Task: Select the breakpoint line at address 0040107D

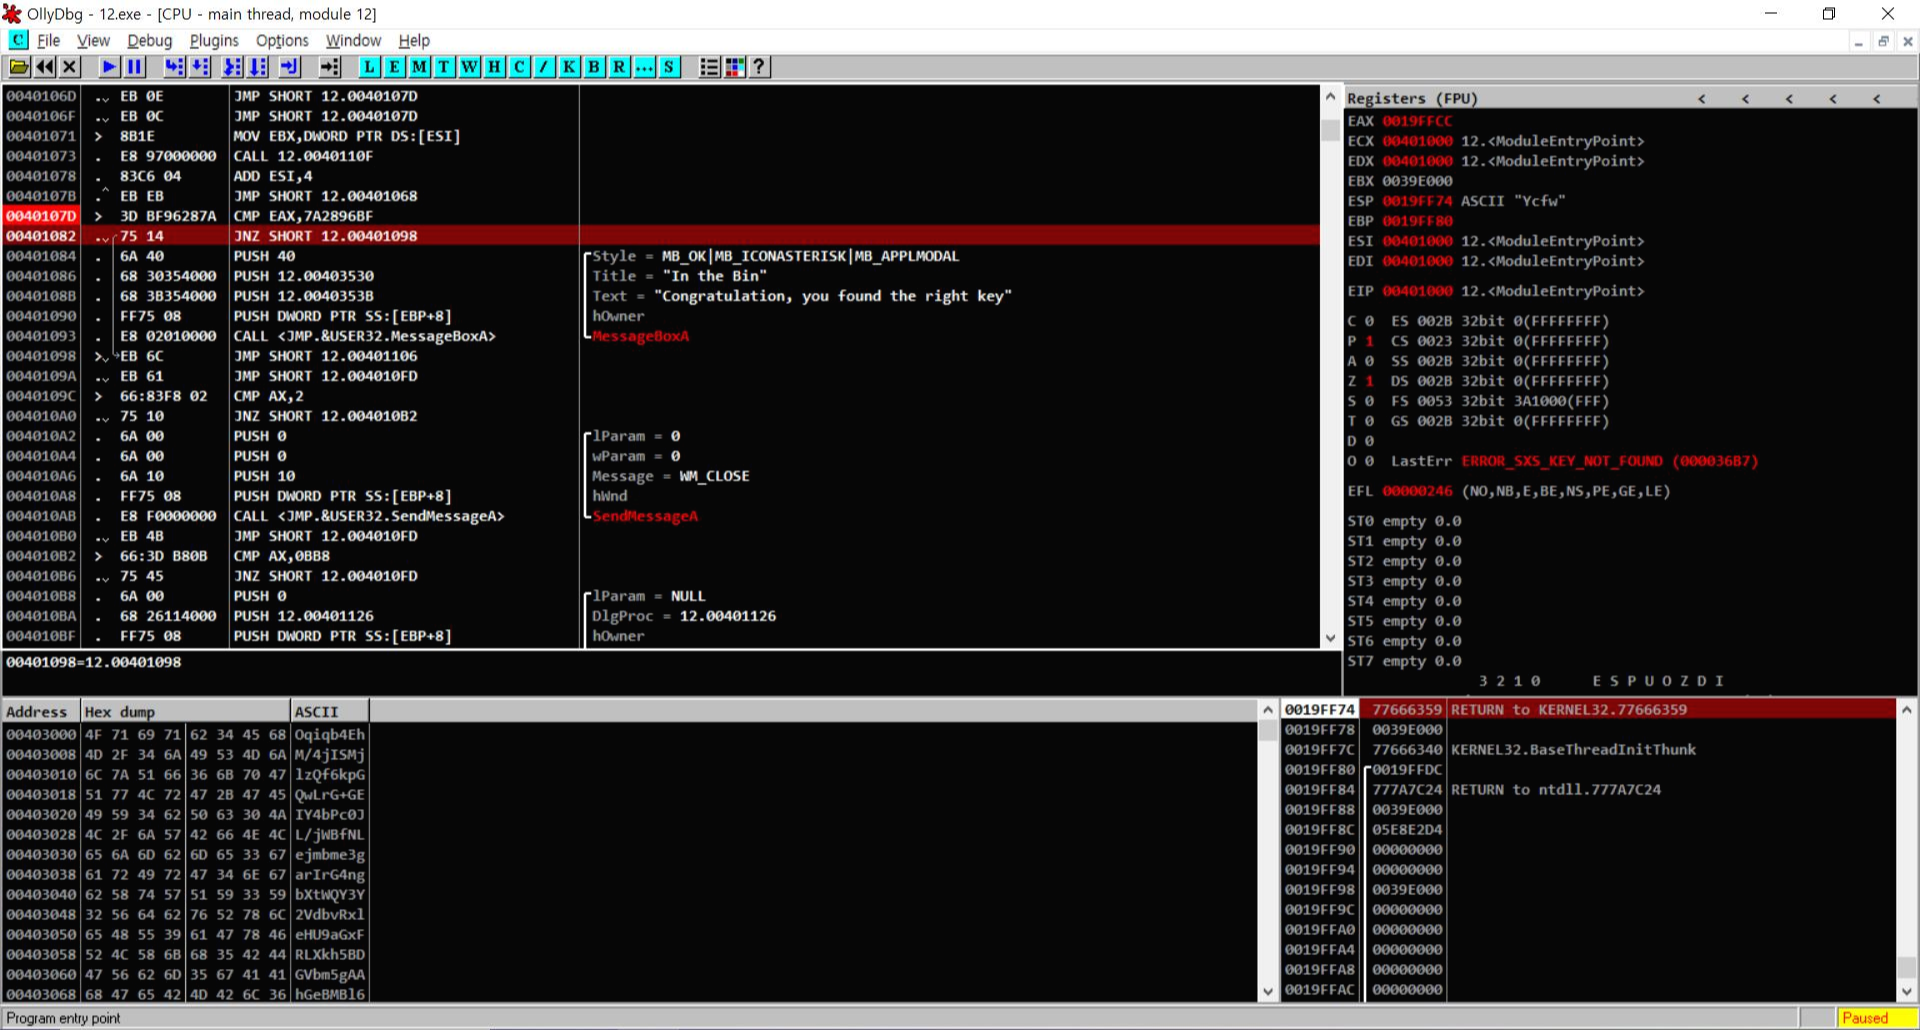Action: [x=660, y=216]
